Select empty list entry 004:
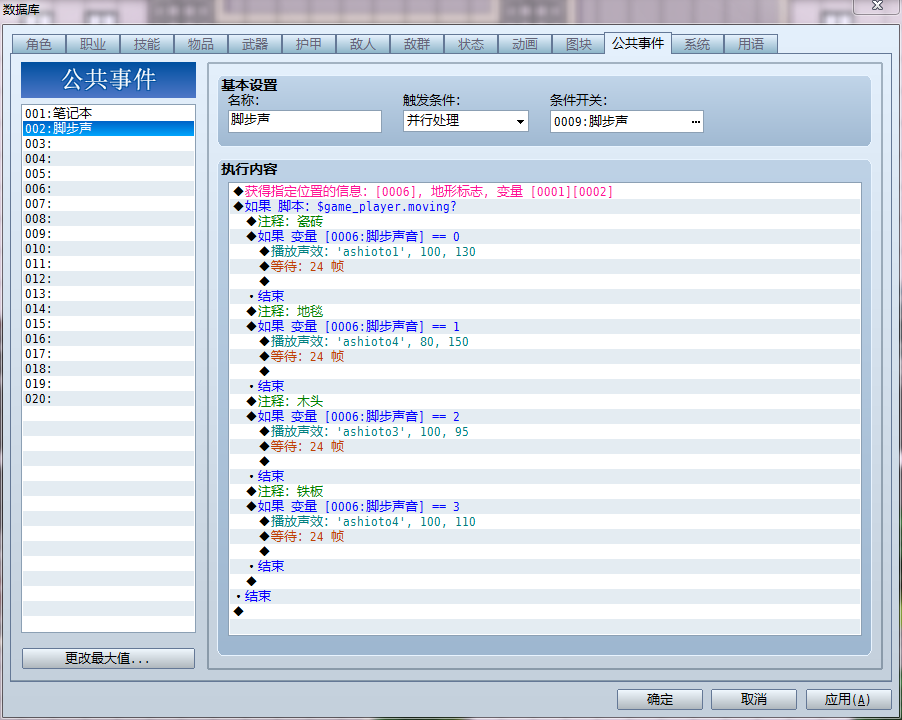902x720 pixels. tap(108, 158)
